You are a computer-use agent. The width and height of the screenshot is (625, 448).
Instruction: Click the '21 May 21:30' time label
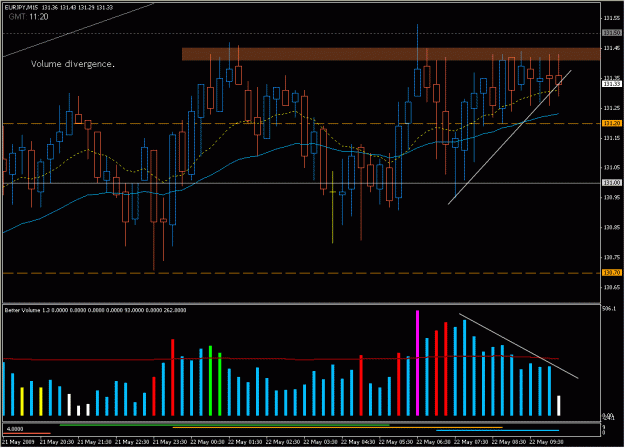pos(94,442)
